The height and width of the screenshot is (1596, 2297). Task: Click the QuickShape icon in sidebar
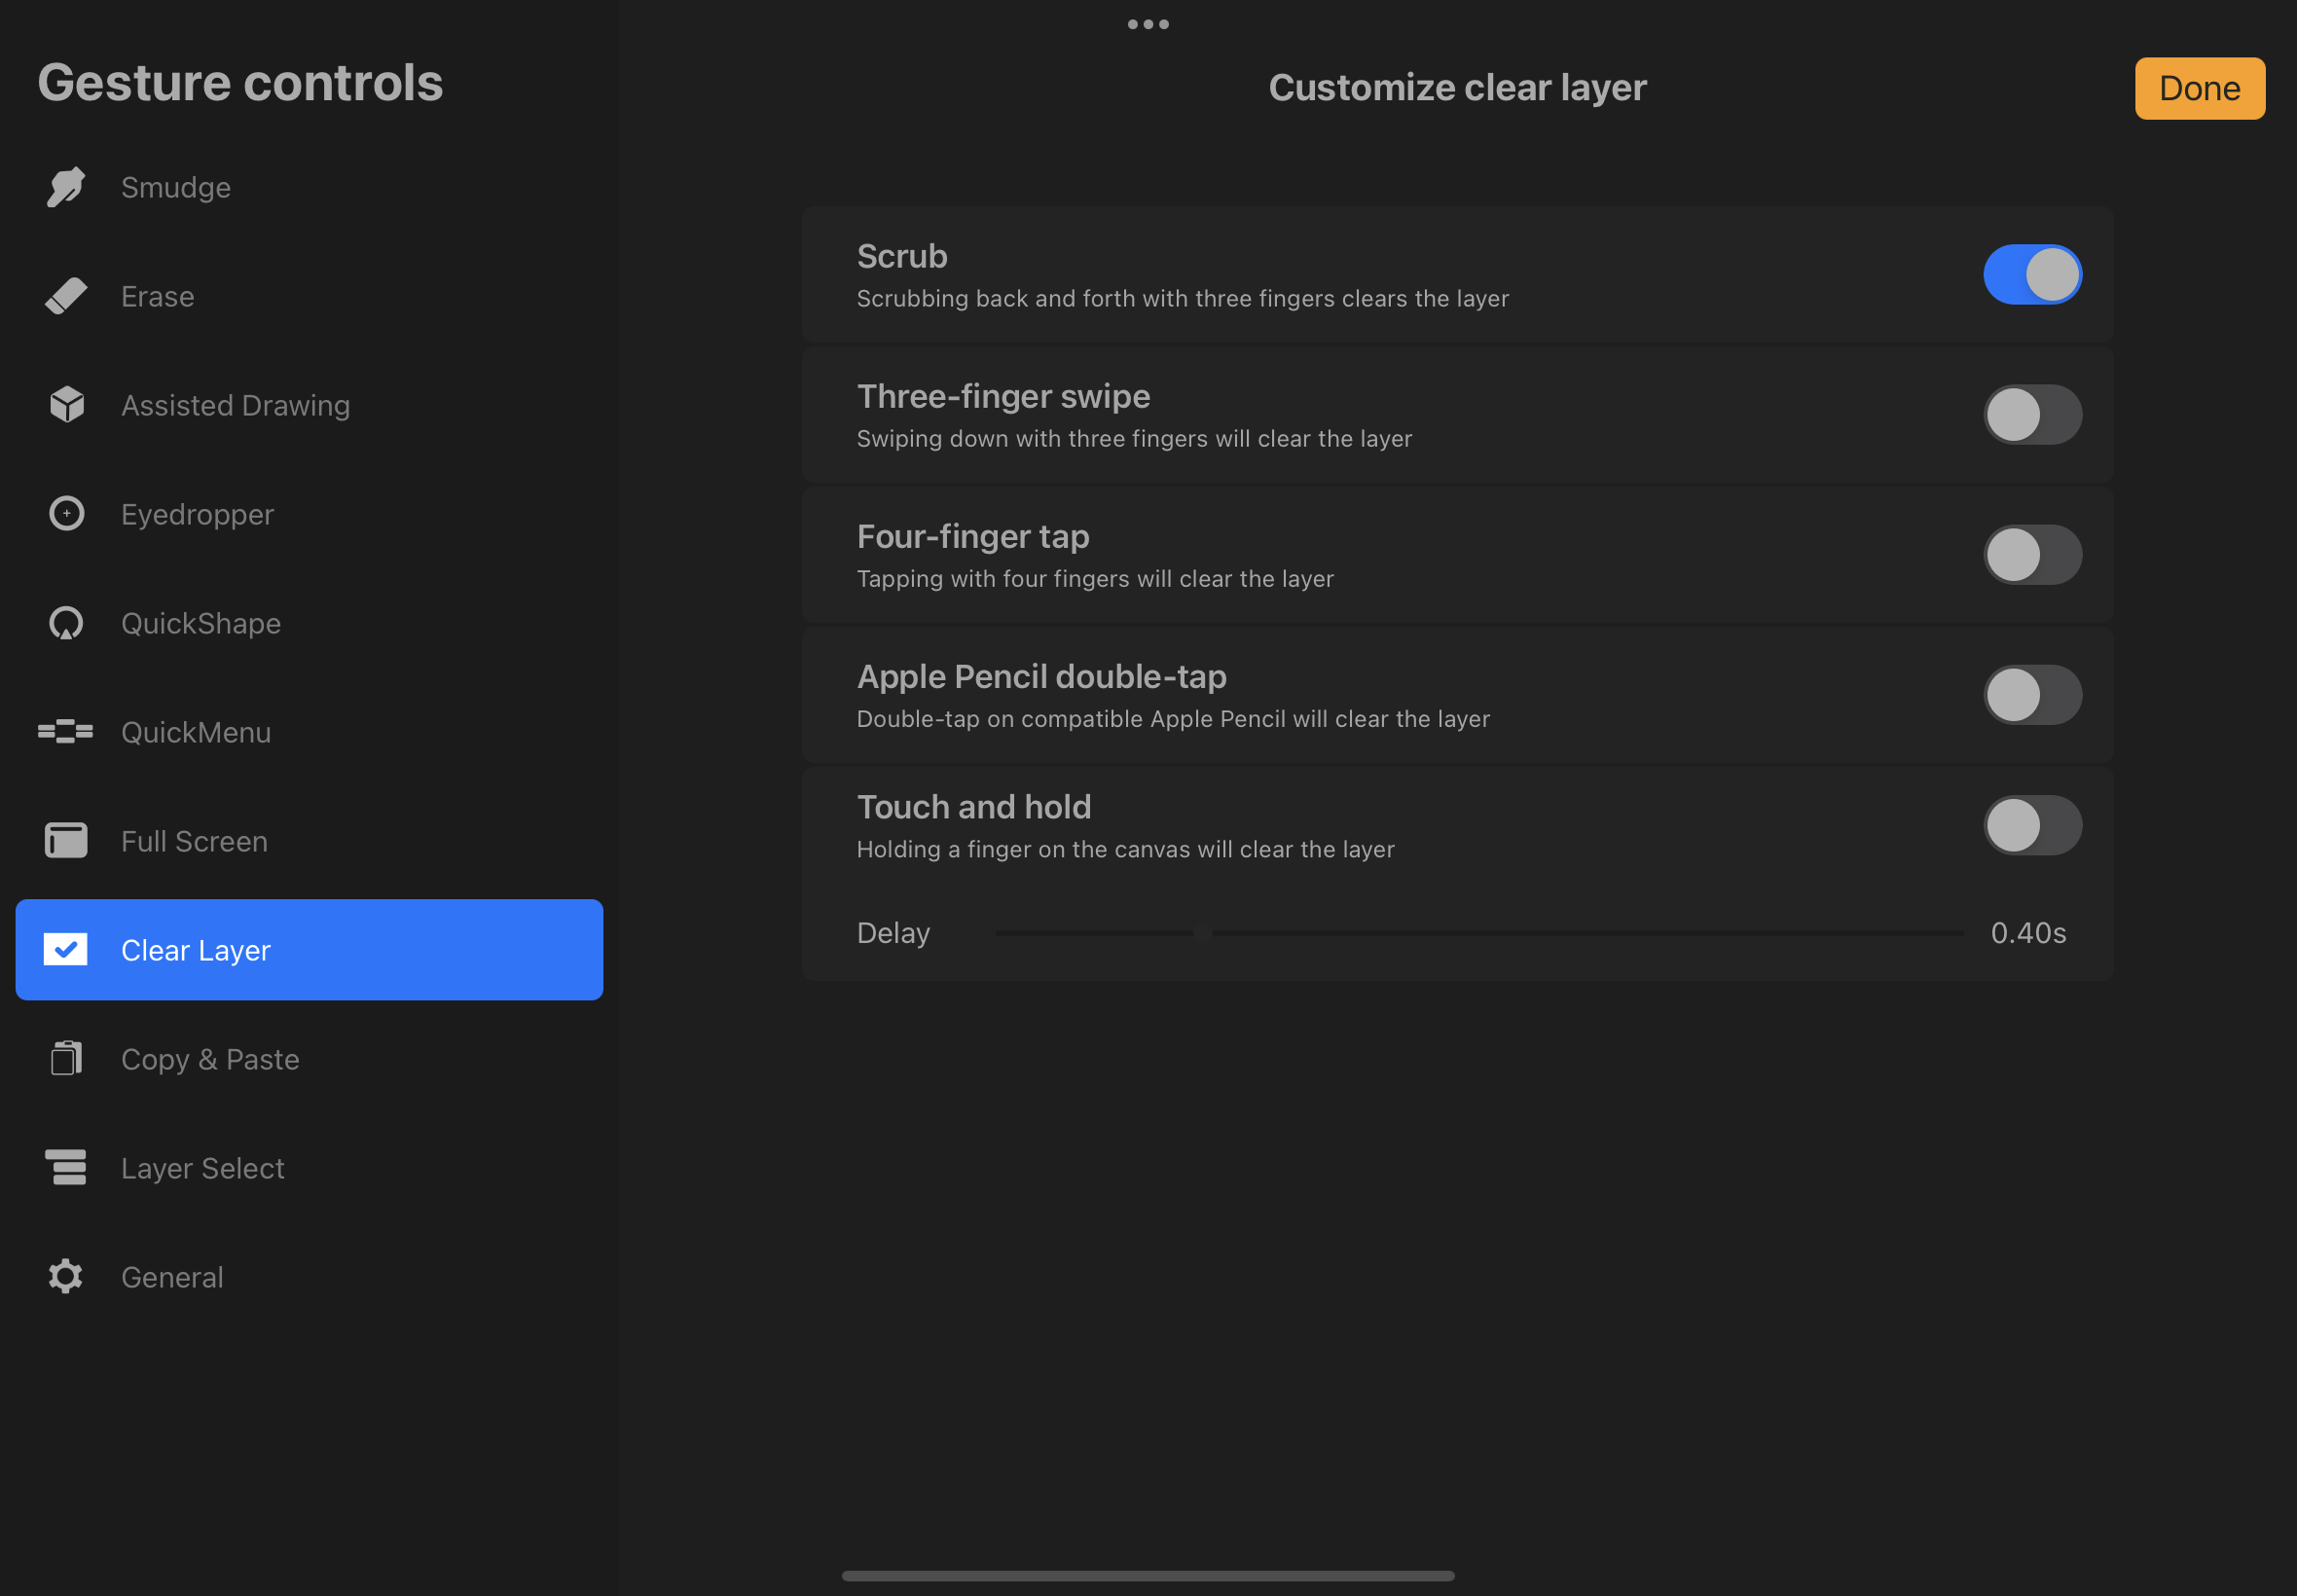66,623
